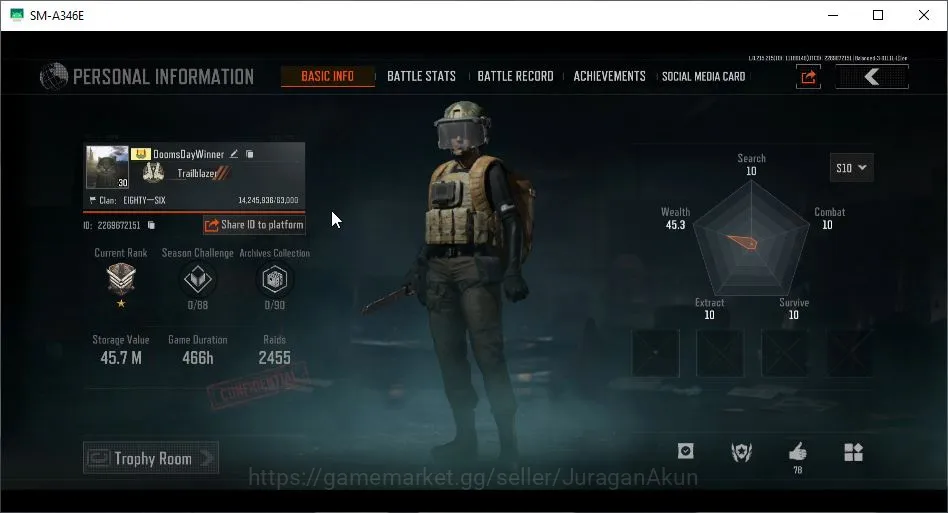948x513 pixels.
Task: Click Share ID to platform button
Action: tap(254, 225)
